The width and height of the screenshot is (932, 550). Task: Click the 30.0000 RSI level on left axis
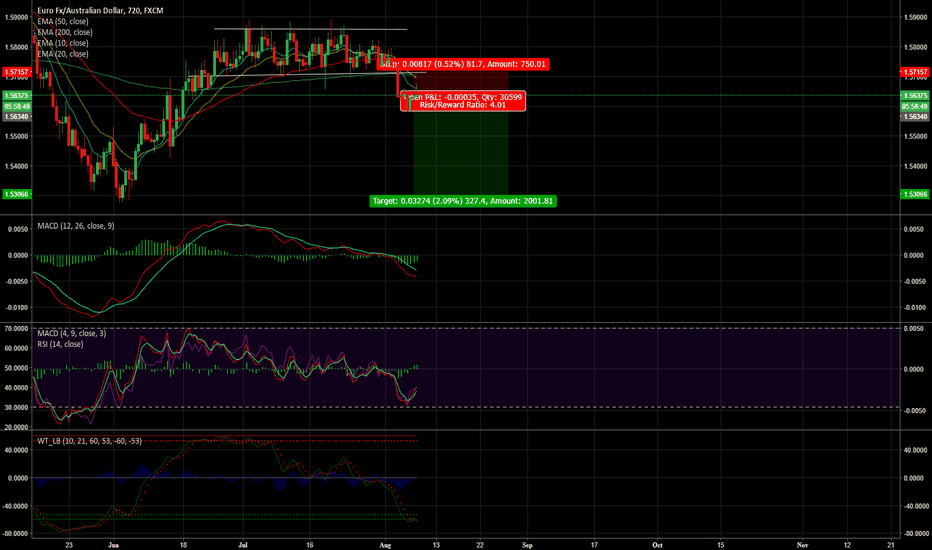click(17, 407)
